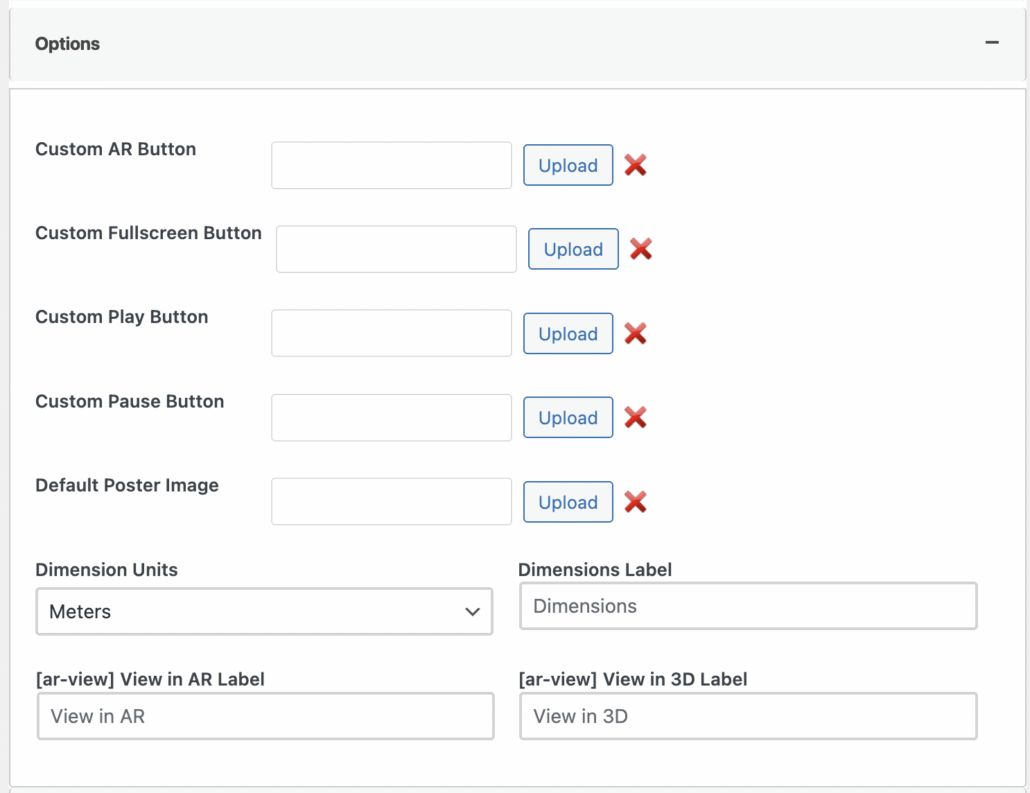1030x793 pixels.
Task: Click Upload next to Custom Pause Button
Action: point(568,418)
